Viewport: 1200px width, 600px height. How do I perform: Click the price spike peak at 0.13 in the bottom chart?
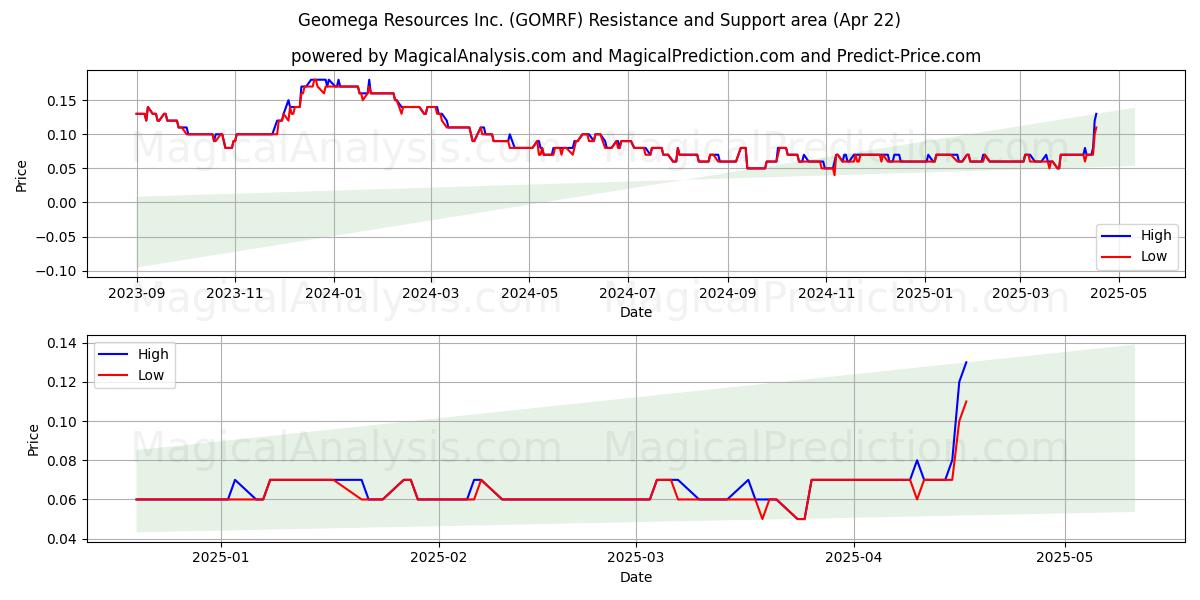(x=966, y=363)
